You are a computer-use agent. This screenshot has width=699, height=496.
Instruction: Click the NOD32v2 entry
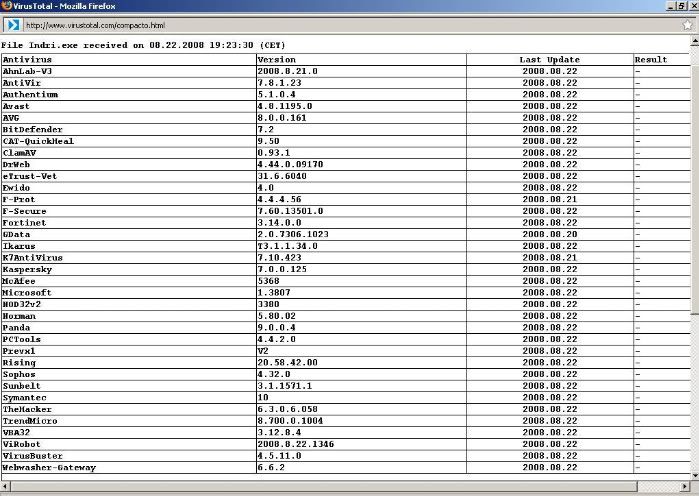[21, 304]
